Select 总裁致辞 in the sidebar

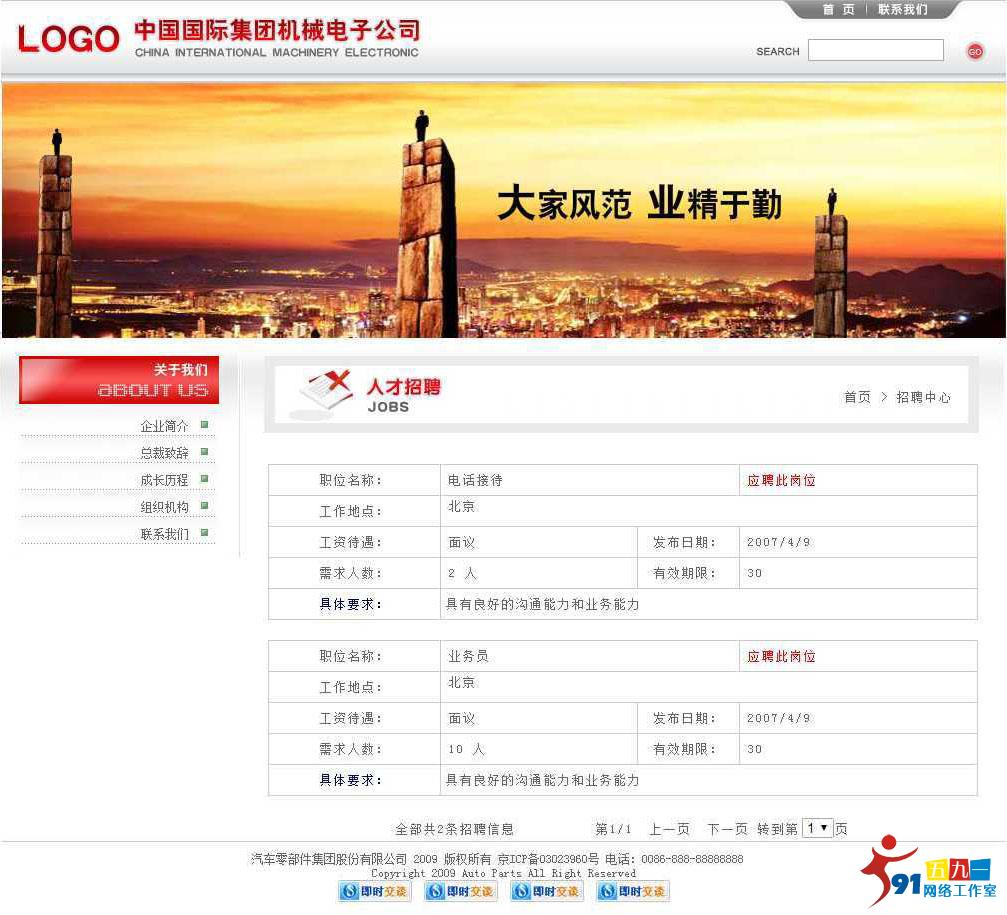[164, 453]
